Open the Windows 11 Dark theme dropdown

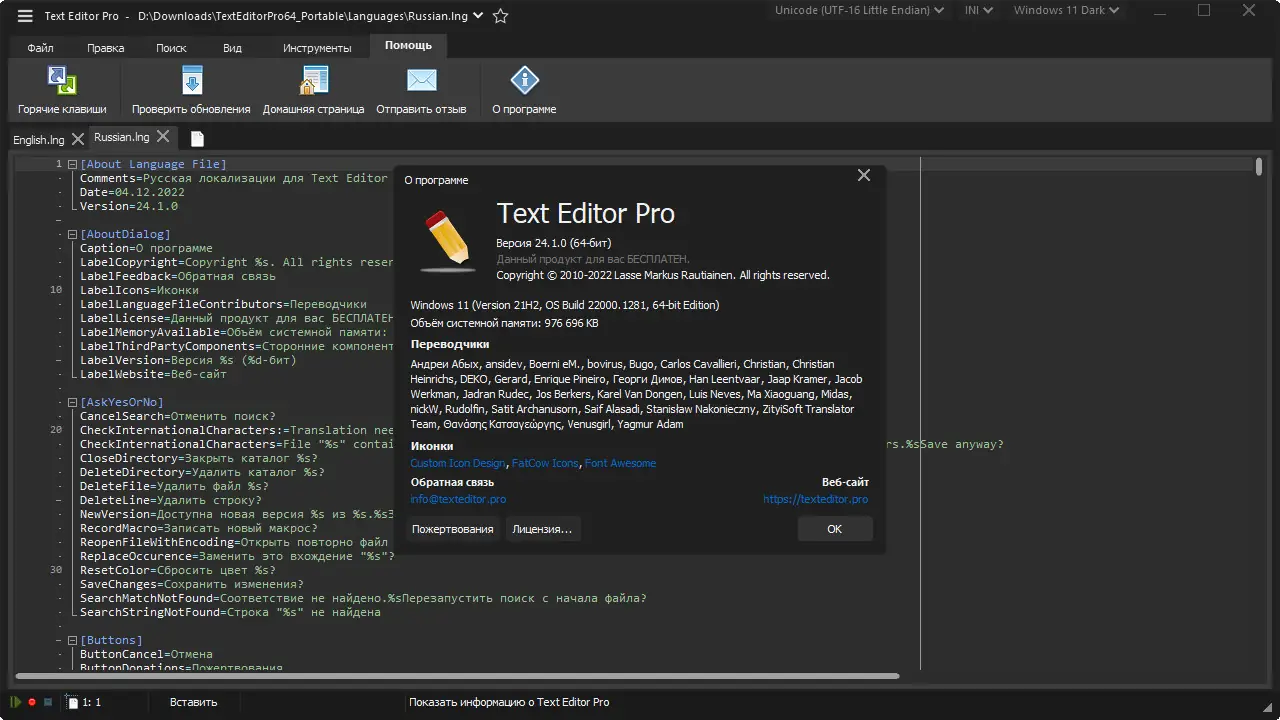[1067, 10]
